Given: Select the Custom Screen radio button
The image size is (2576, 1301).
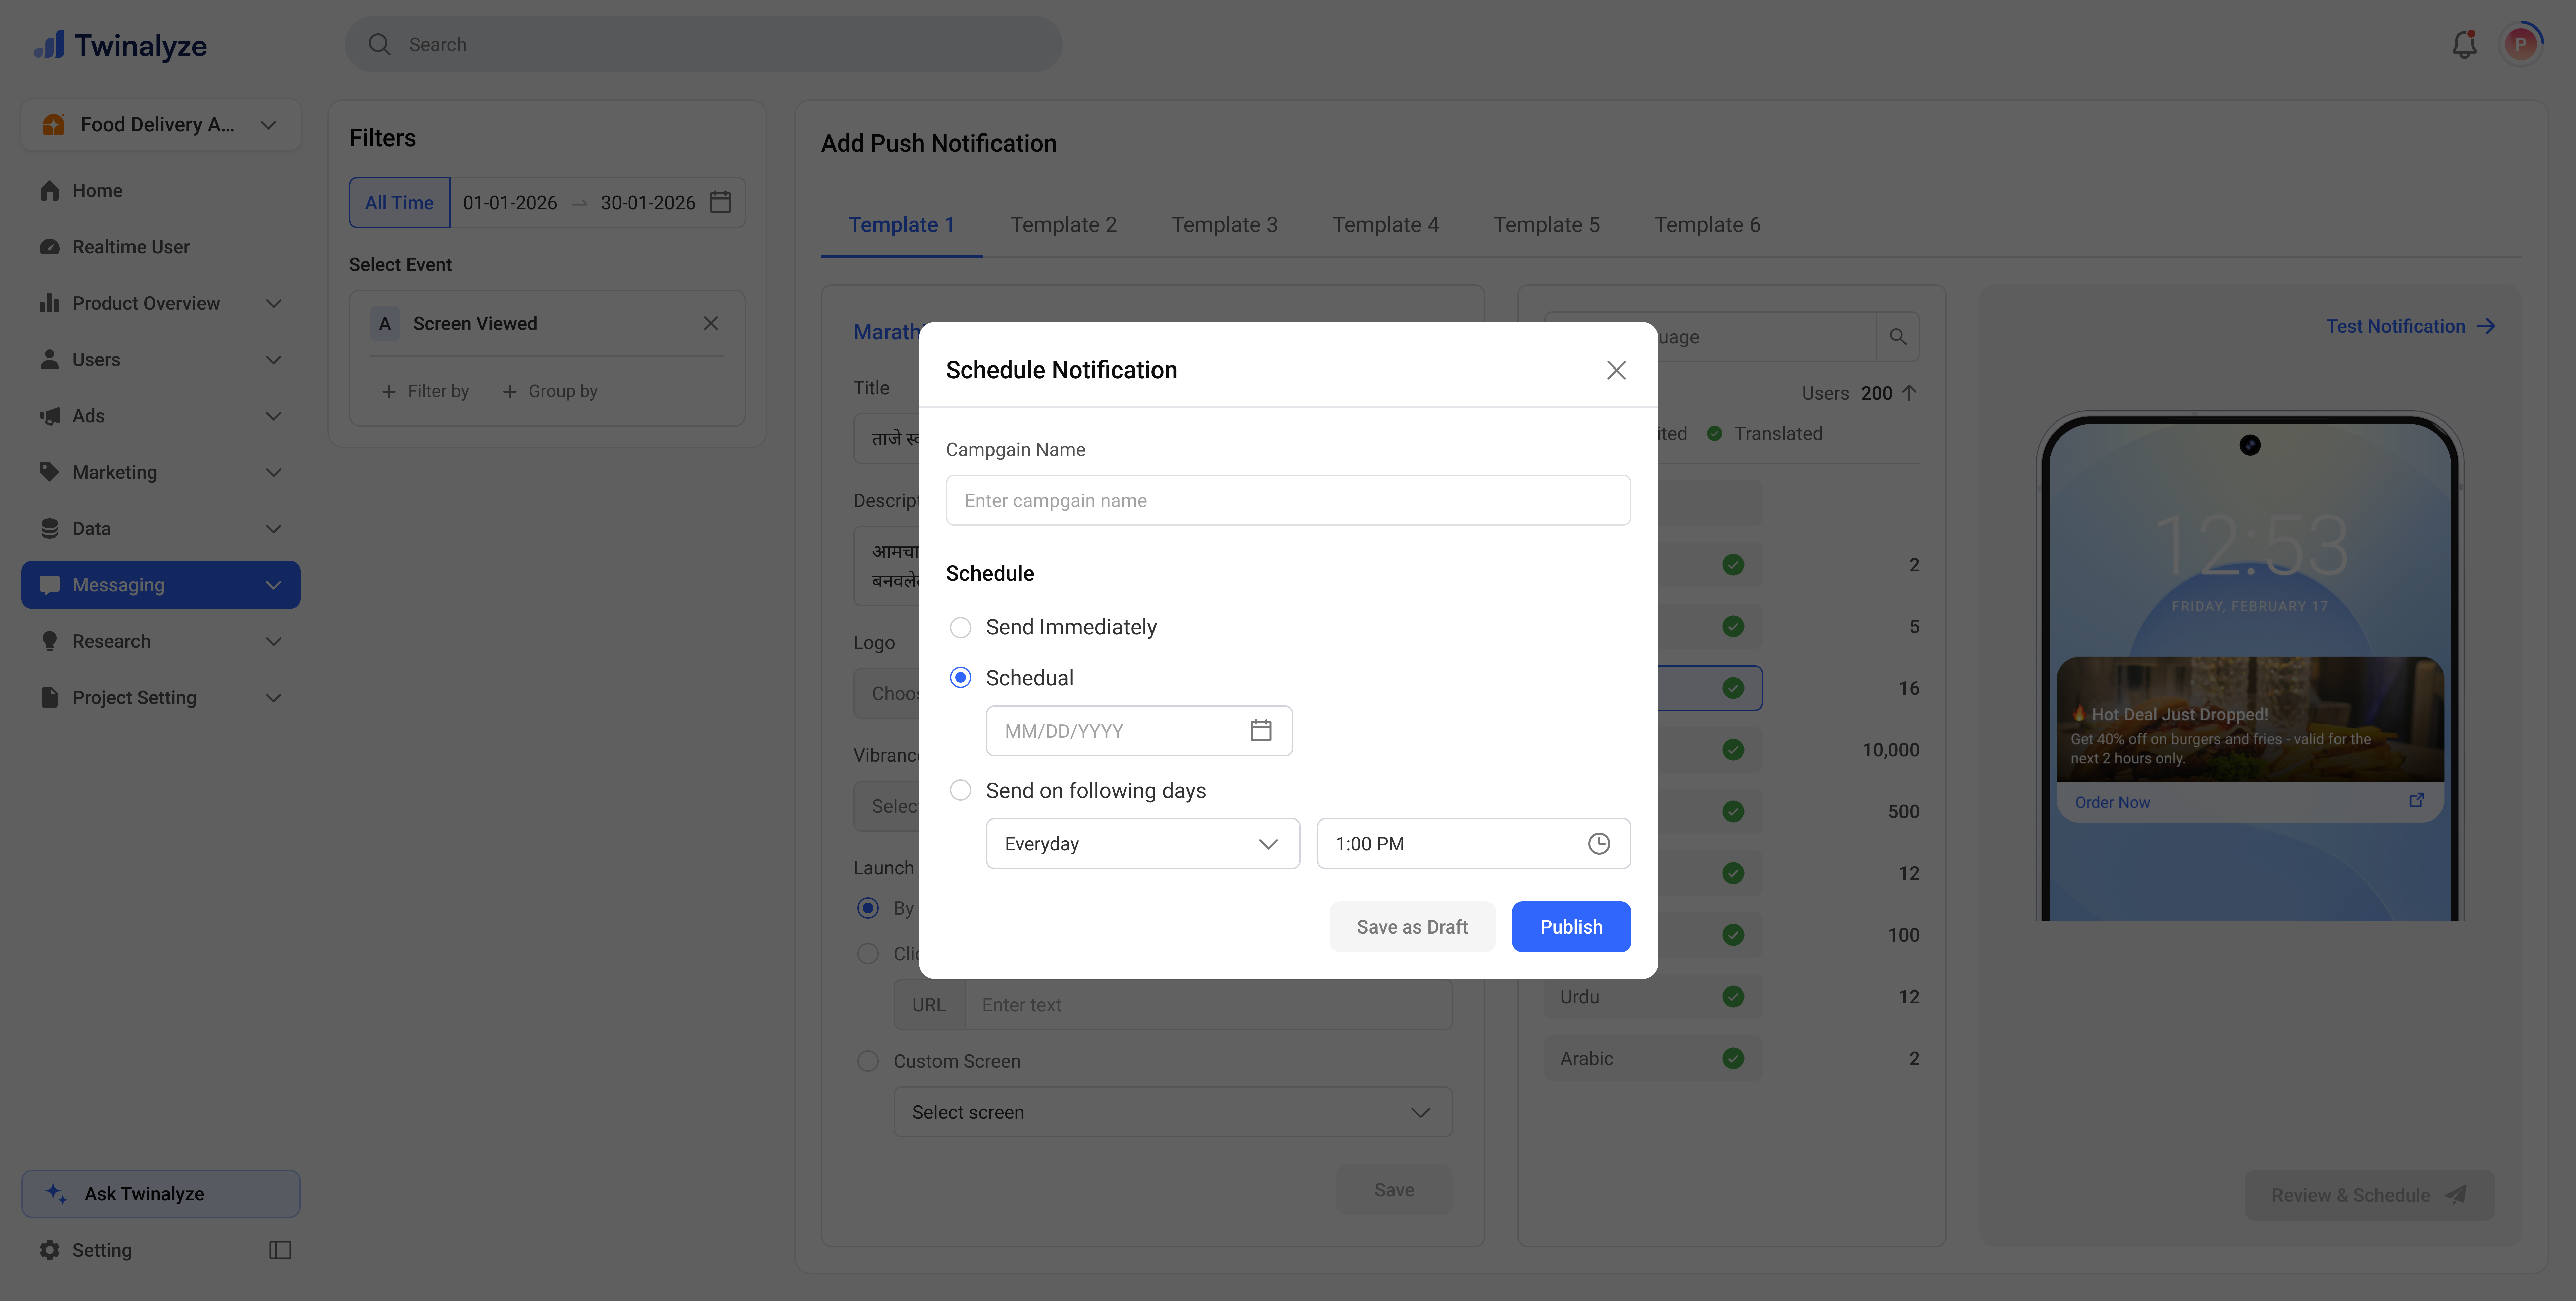Looking at the screenshot, I should [x=868, y=1061].
